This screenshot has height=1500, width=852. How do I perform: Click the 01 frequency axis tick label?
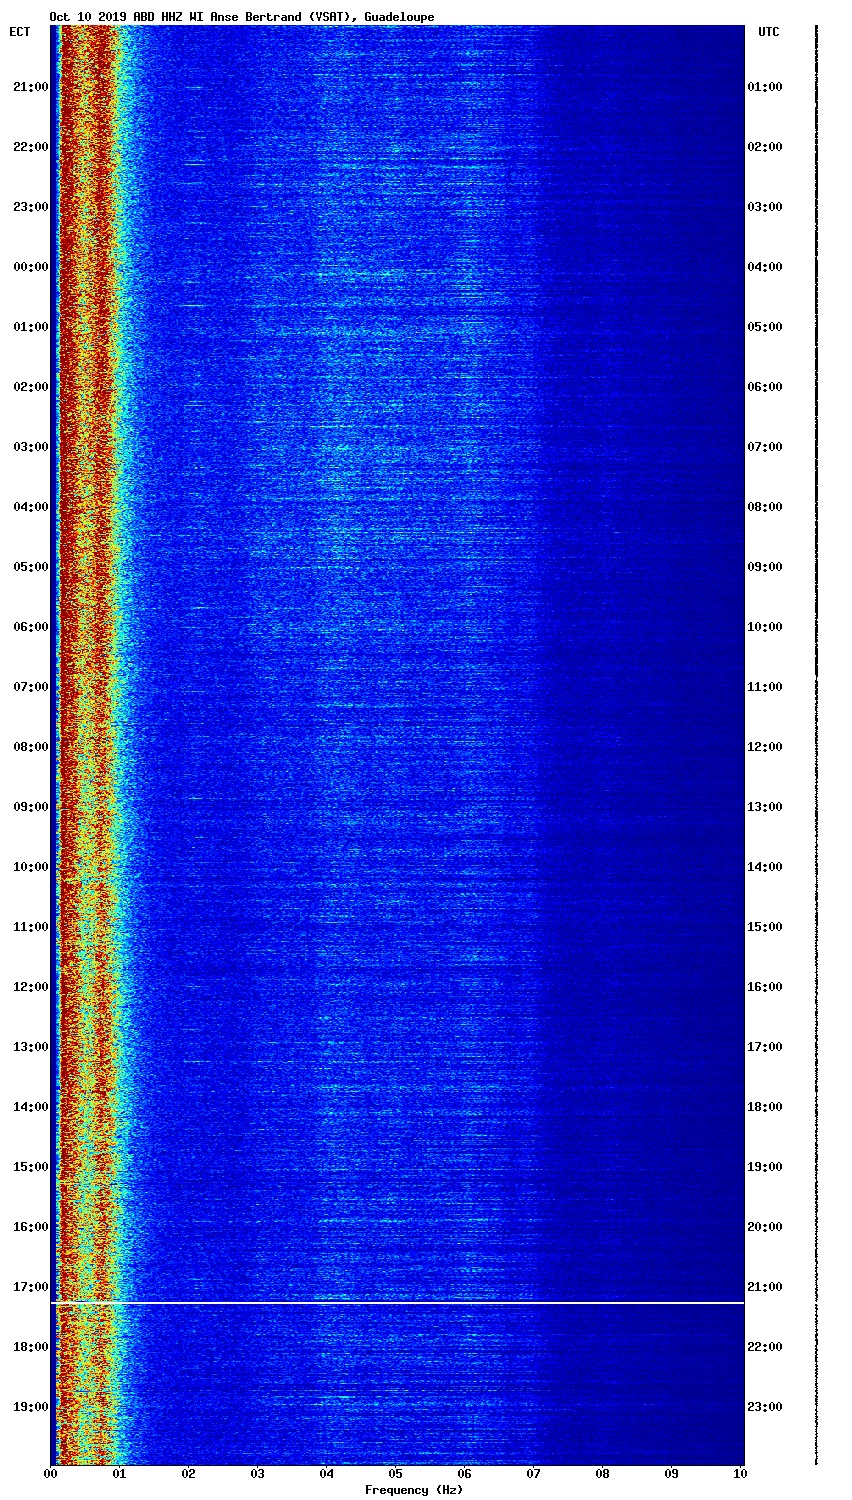point(120,1474)
